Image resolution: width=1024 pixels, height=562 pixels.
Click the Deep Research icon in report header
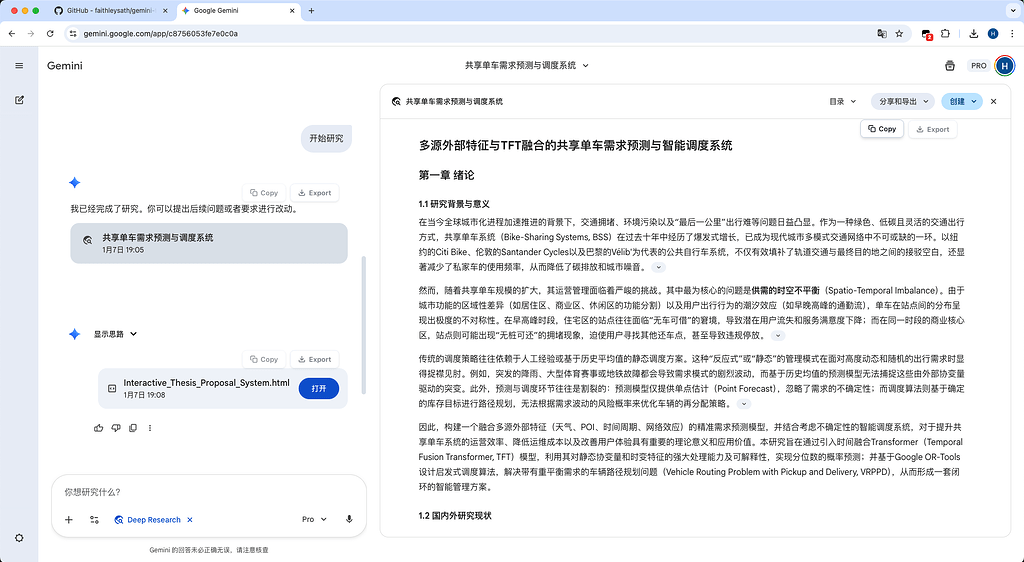pos(396,101)
